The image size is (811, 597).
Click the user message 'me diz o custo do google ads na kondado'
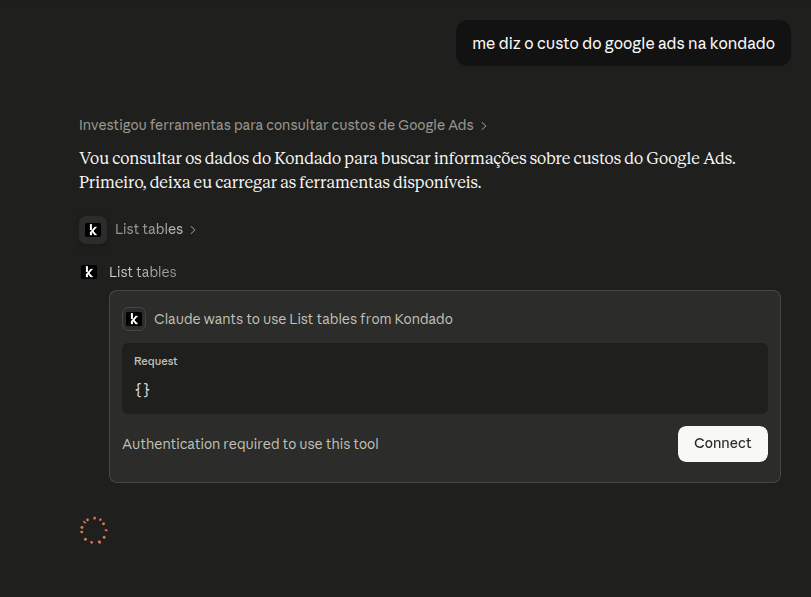click(x=623, y=43)
